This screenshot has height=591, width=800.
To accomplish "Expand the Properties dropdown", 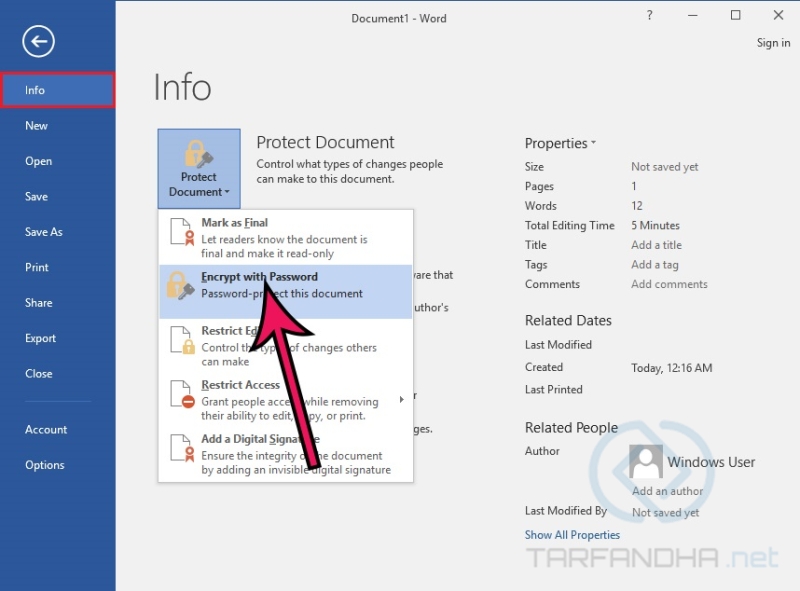I will coord(560,143).
